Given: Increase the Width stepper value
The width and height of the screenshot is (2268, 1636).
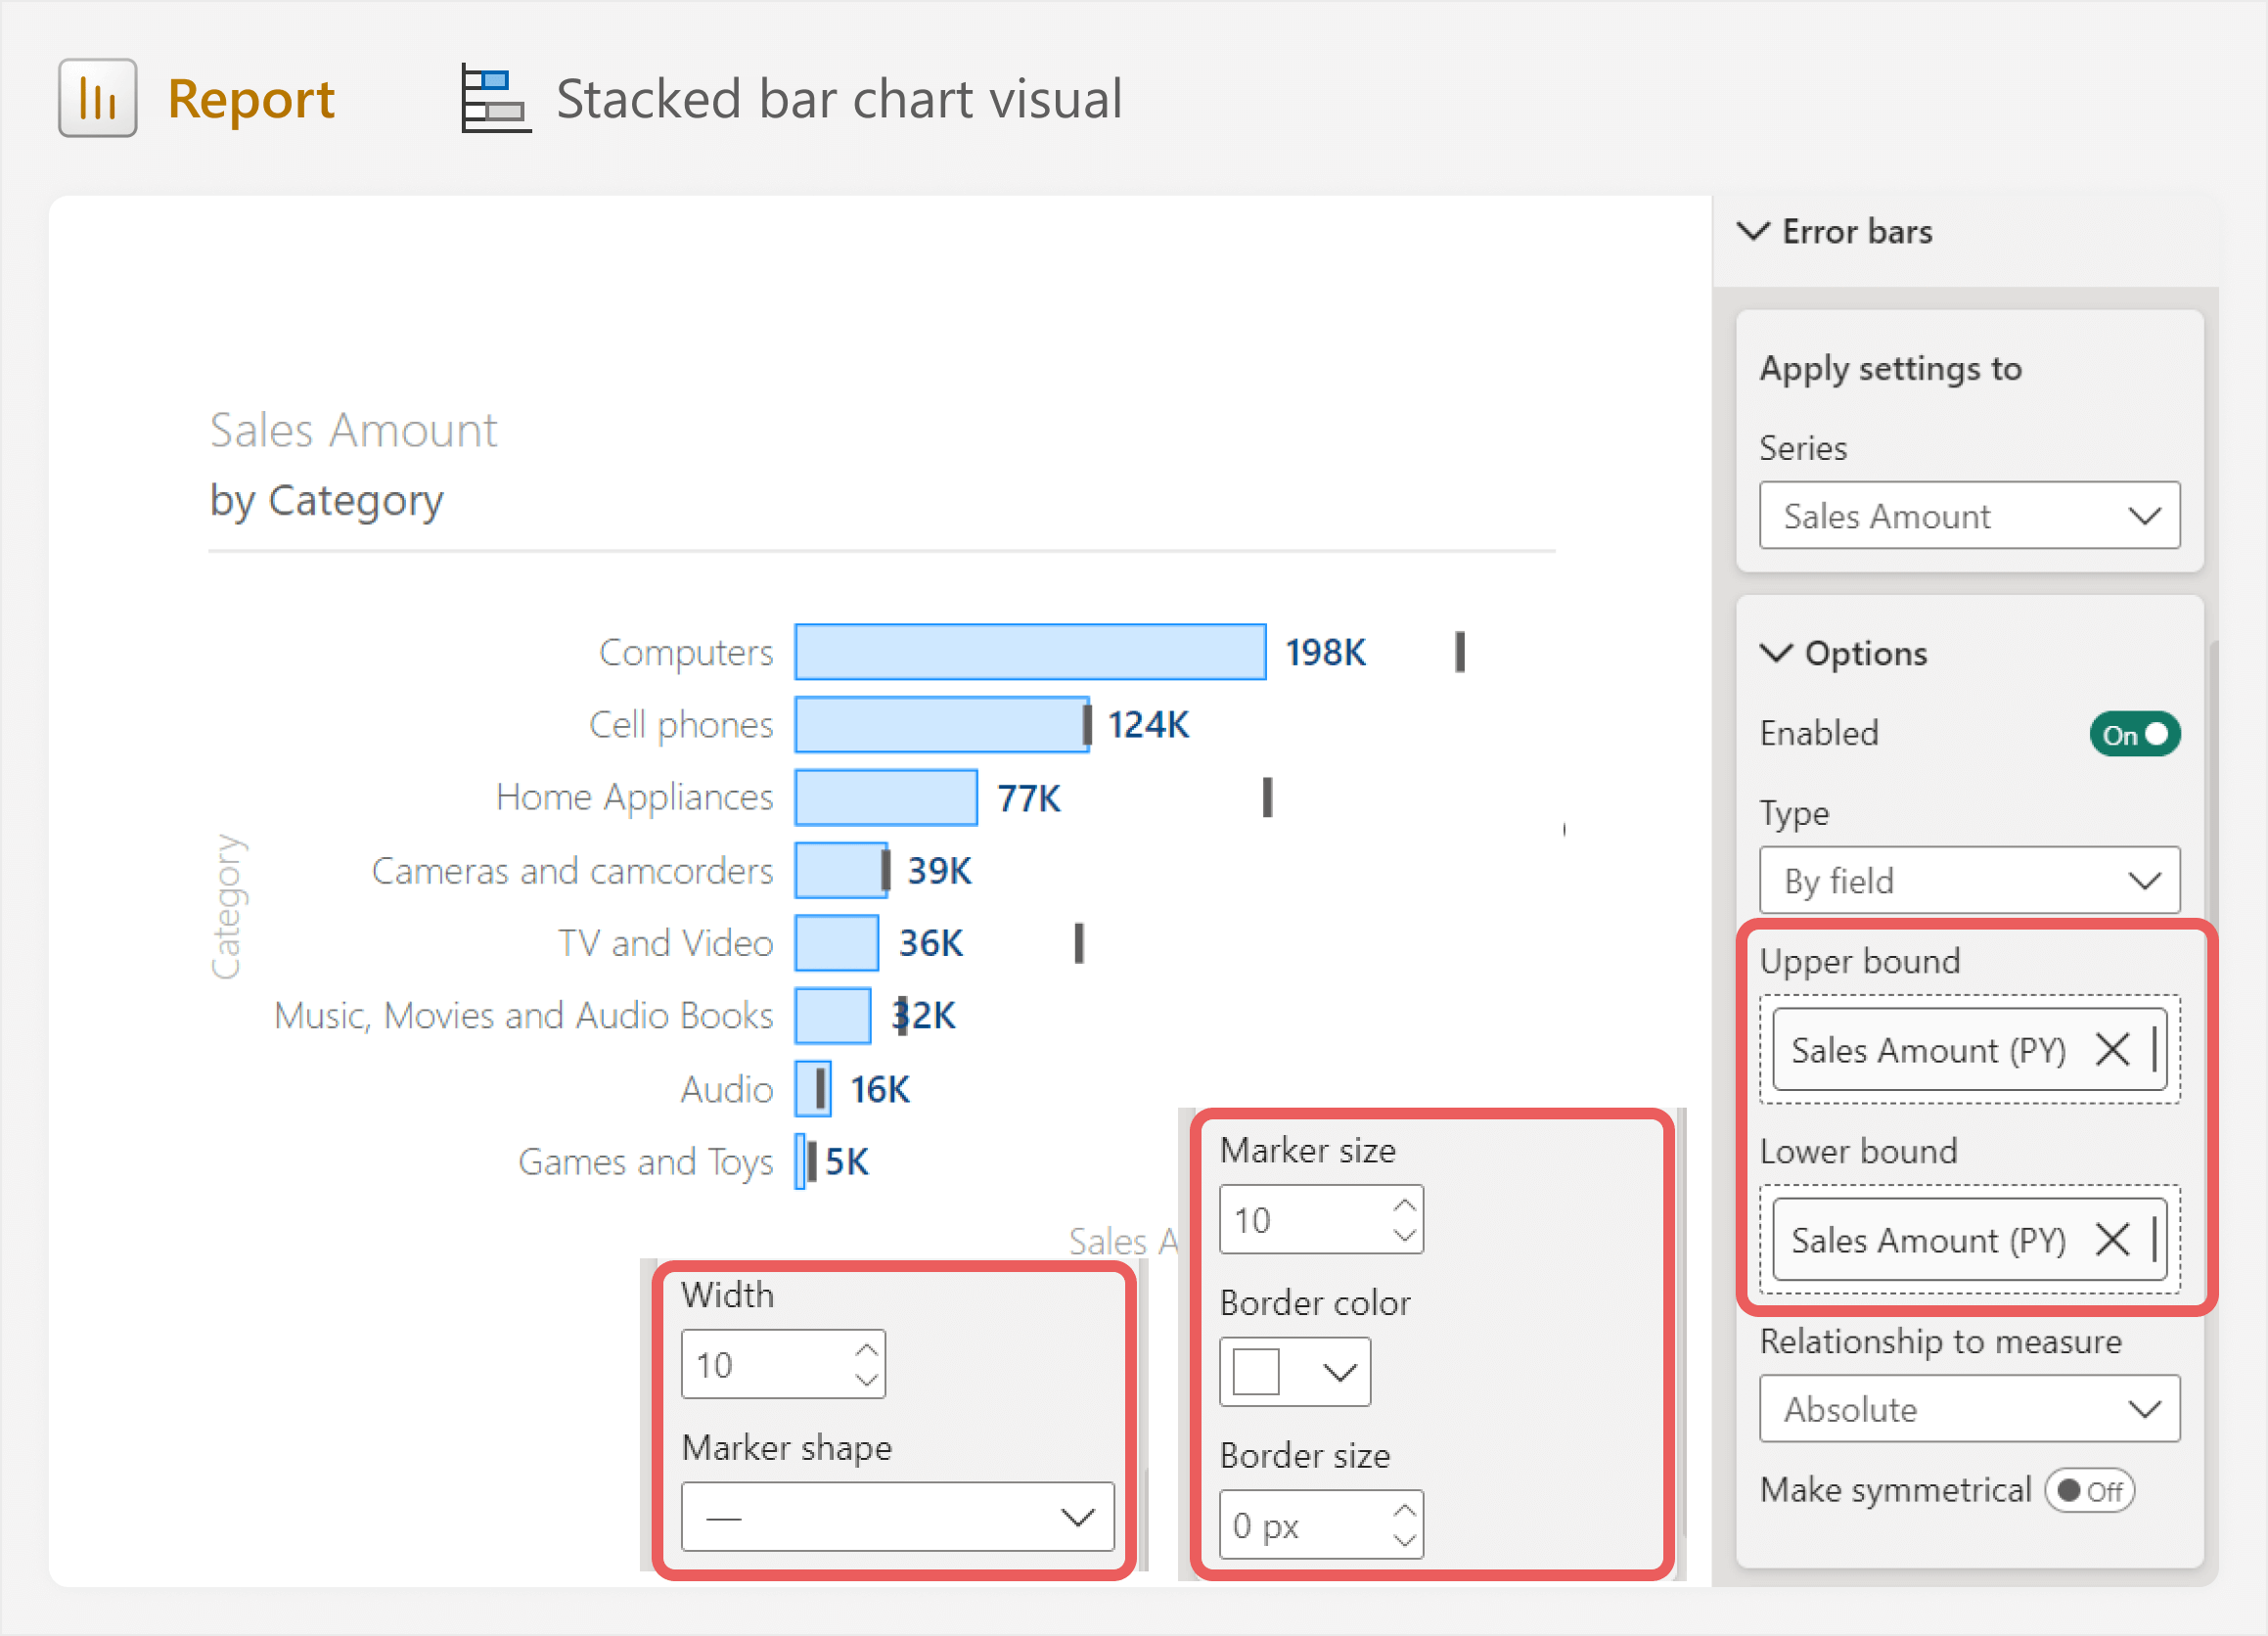Looking at the screenshot, I should (866, 1350).
